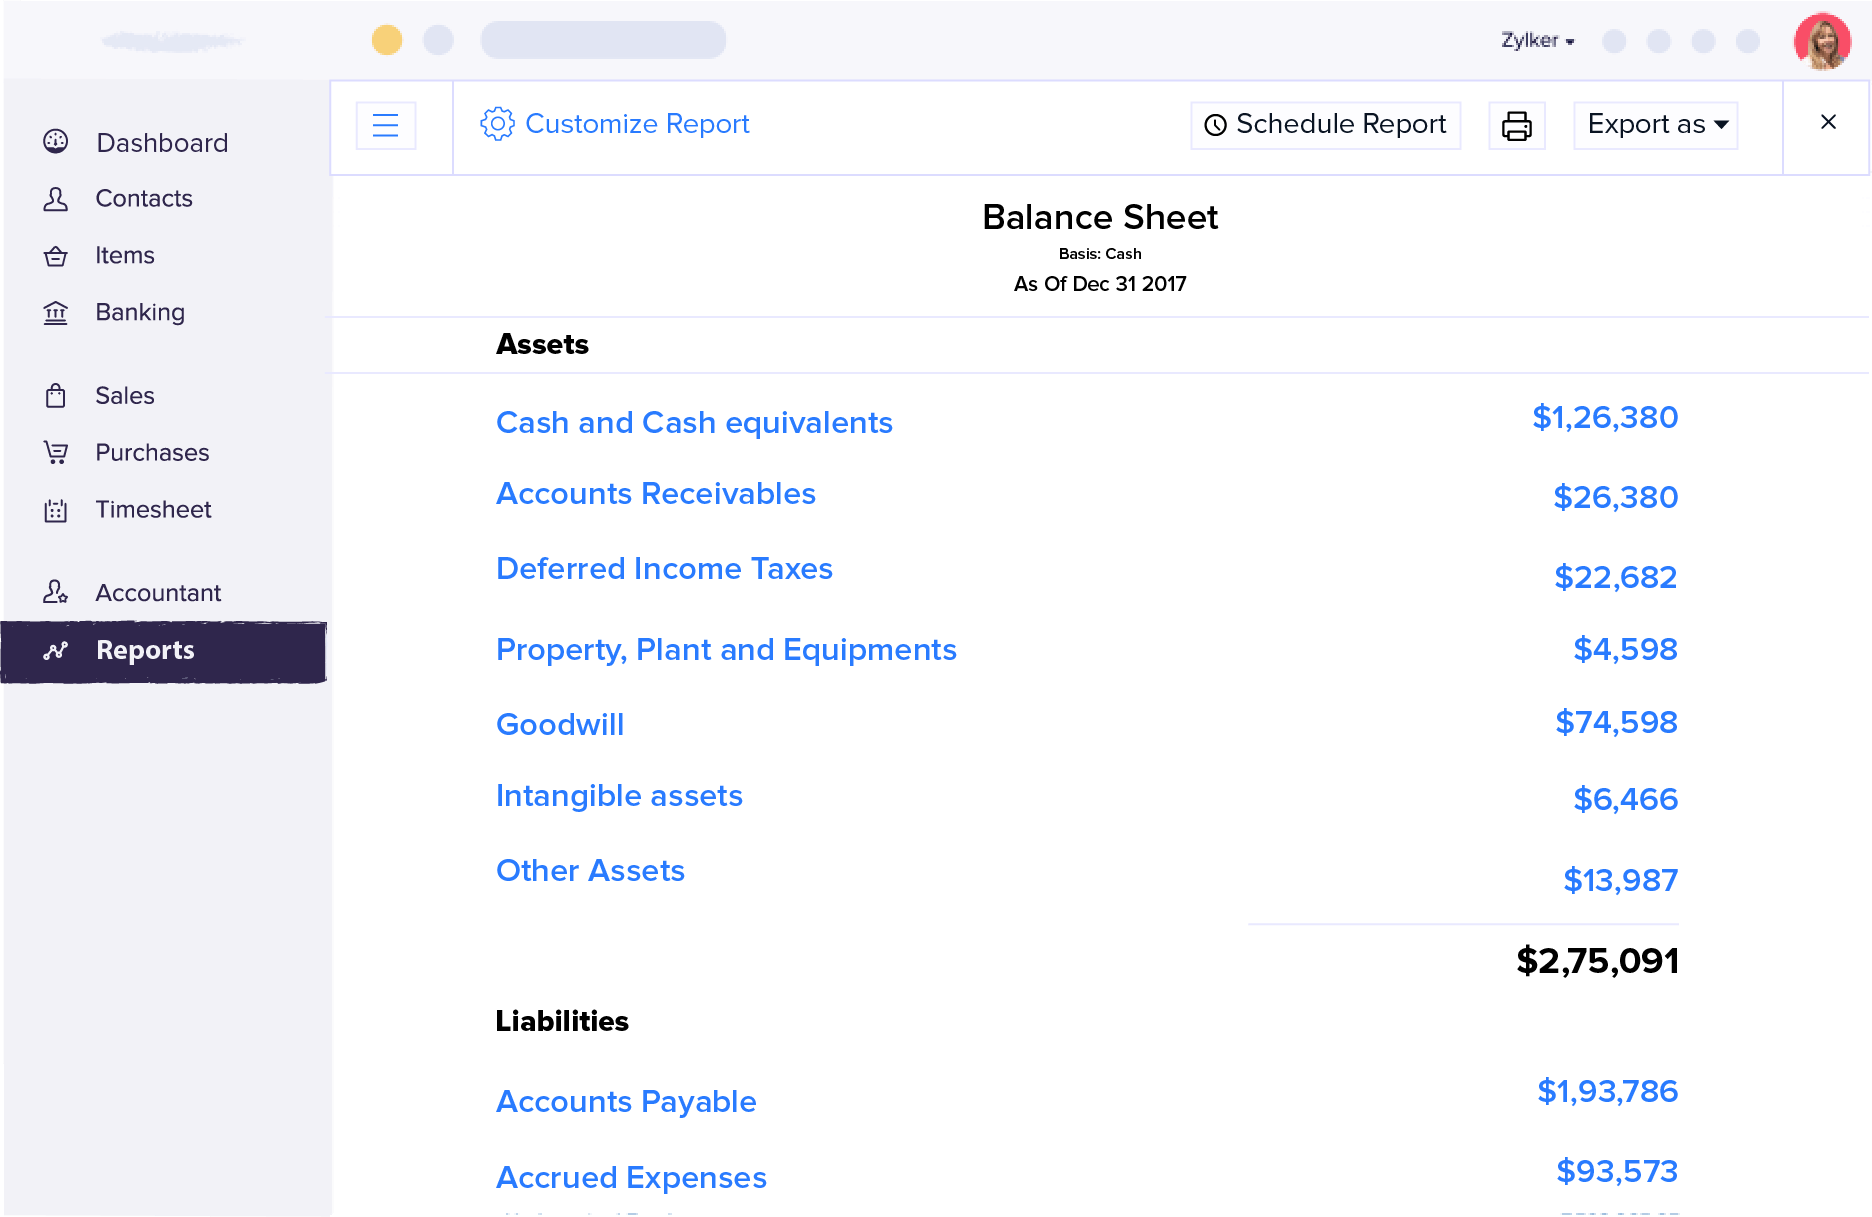Open the Accountant section icon
The image size is (1872, 1217).
pos(57,592)
